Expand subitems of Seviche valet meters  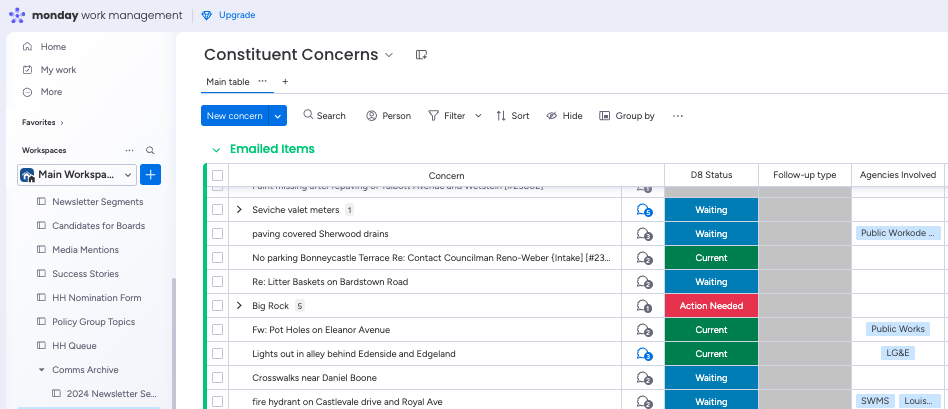[239, 209]
